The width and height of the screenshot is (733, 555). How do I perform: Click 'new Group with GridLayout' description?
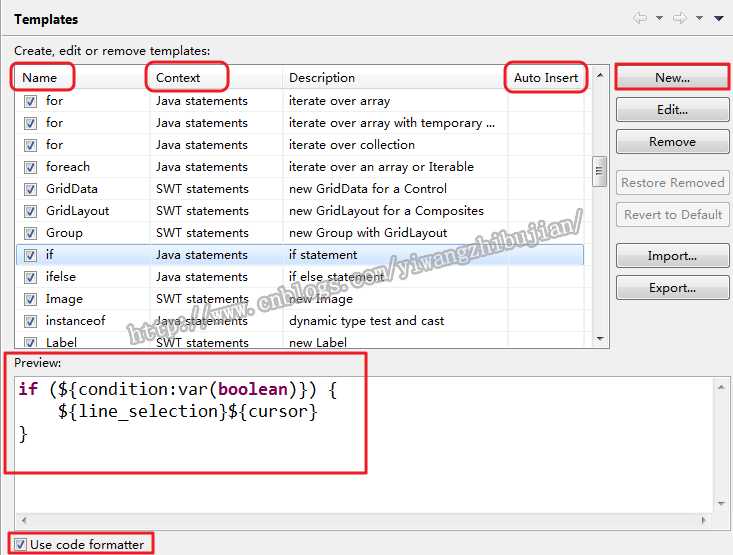(368, 233)
